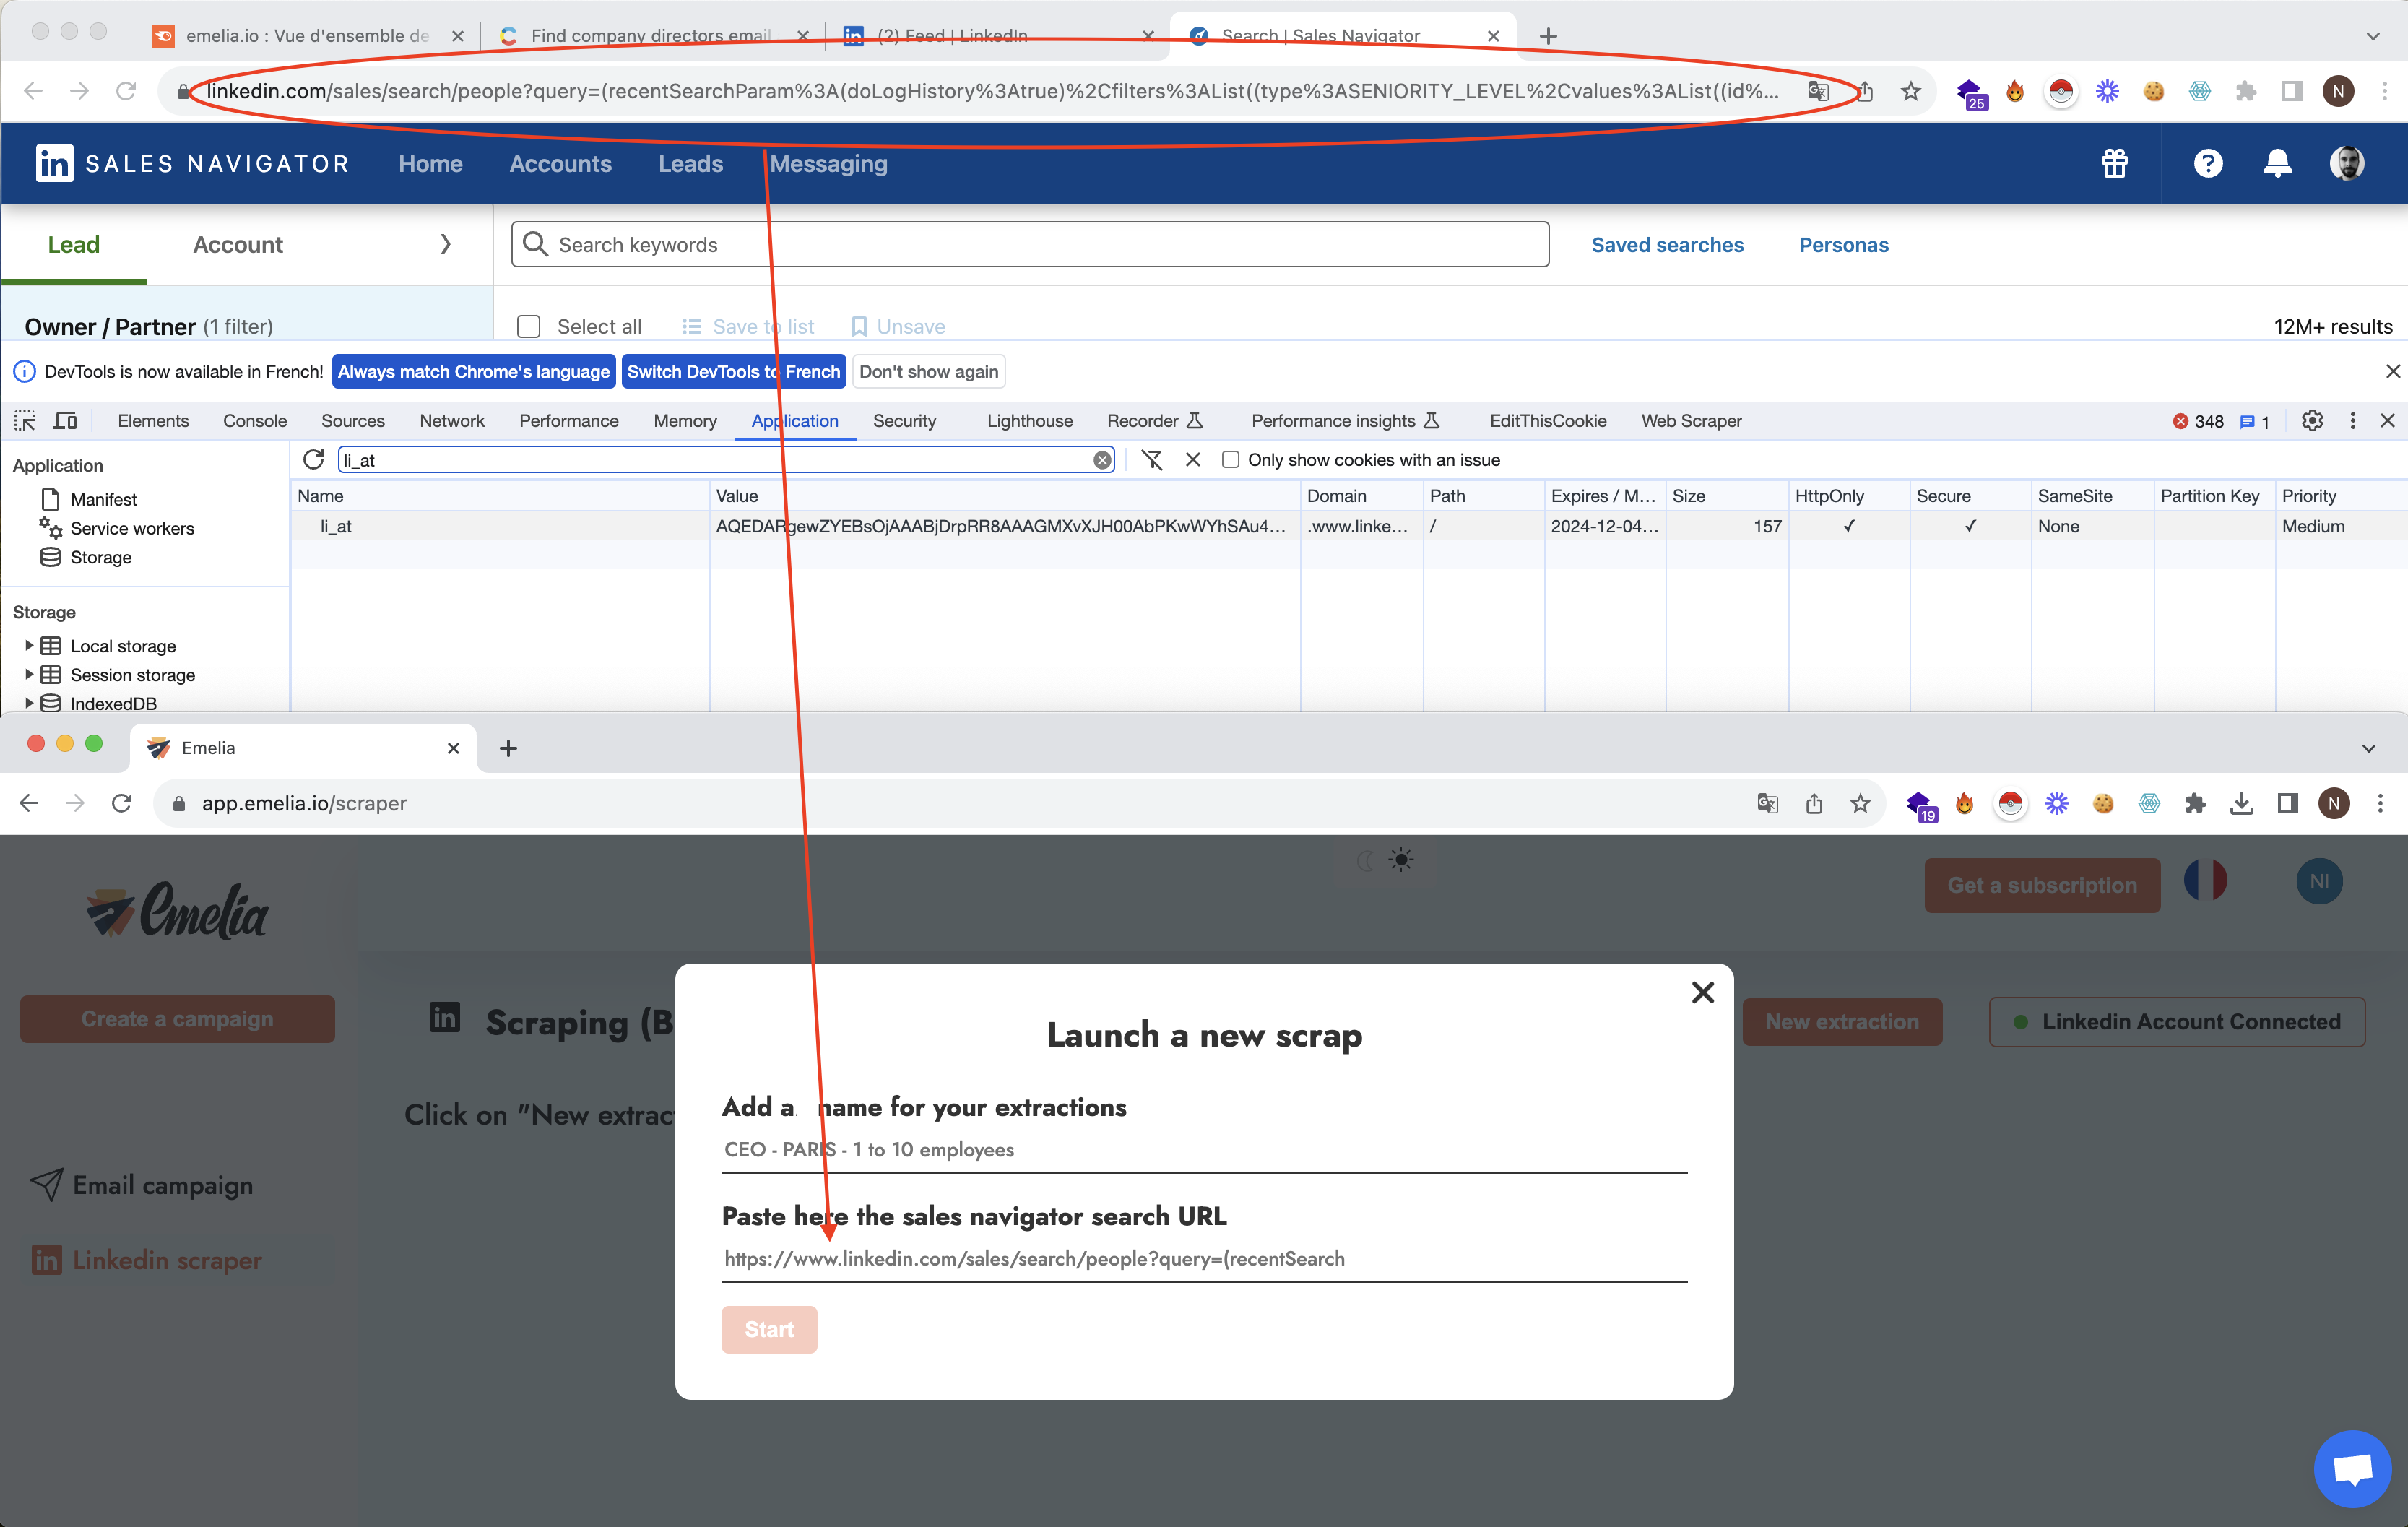This screenshot has height=1527, width=2408.
Task: Open Messaging in Sales Navigator menu
Action: [x=828, y=164]
